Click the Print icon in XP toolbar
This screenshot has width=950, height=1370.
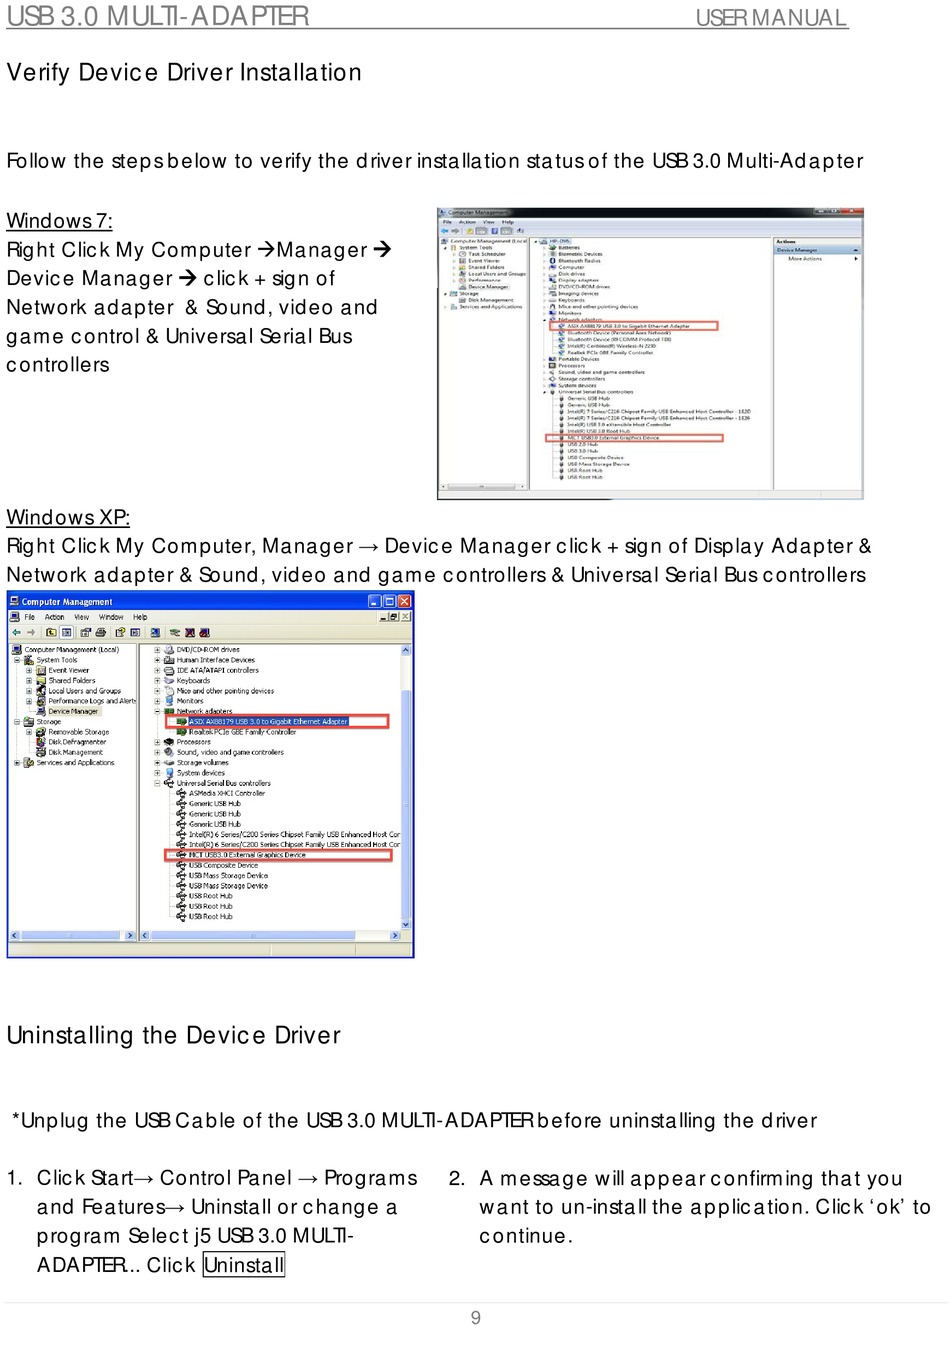click(x=101, y=633)
